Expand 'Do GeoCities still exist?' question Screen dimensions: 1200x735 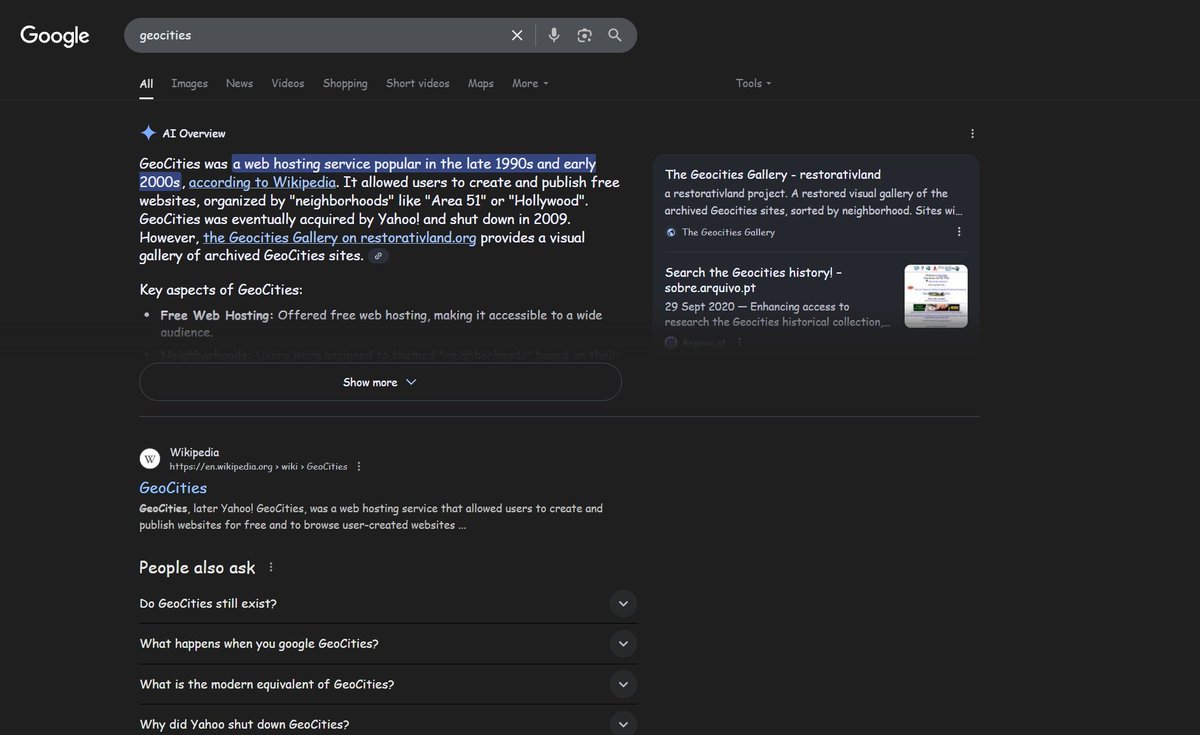click(x=388, y=604)
